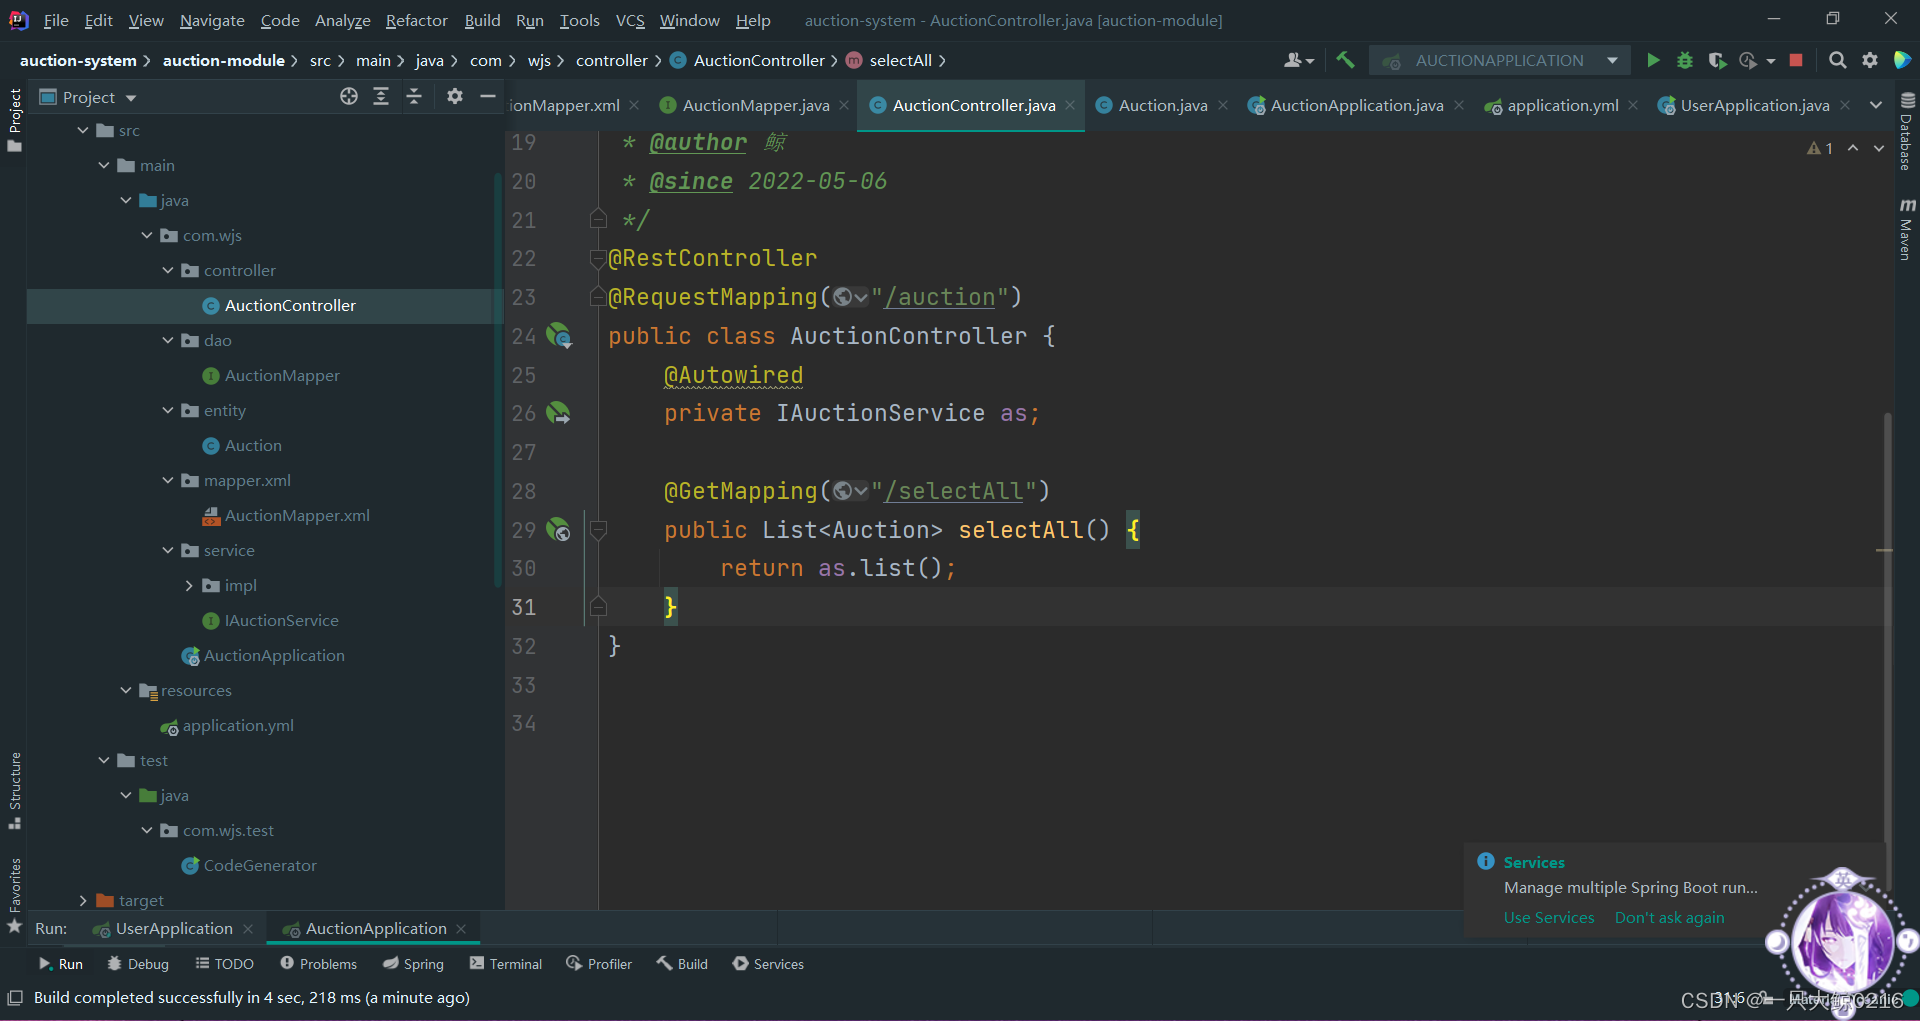Click the profiler run icon in toolbar

1748,61
